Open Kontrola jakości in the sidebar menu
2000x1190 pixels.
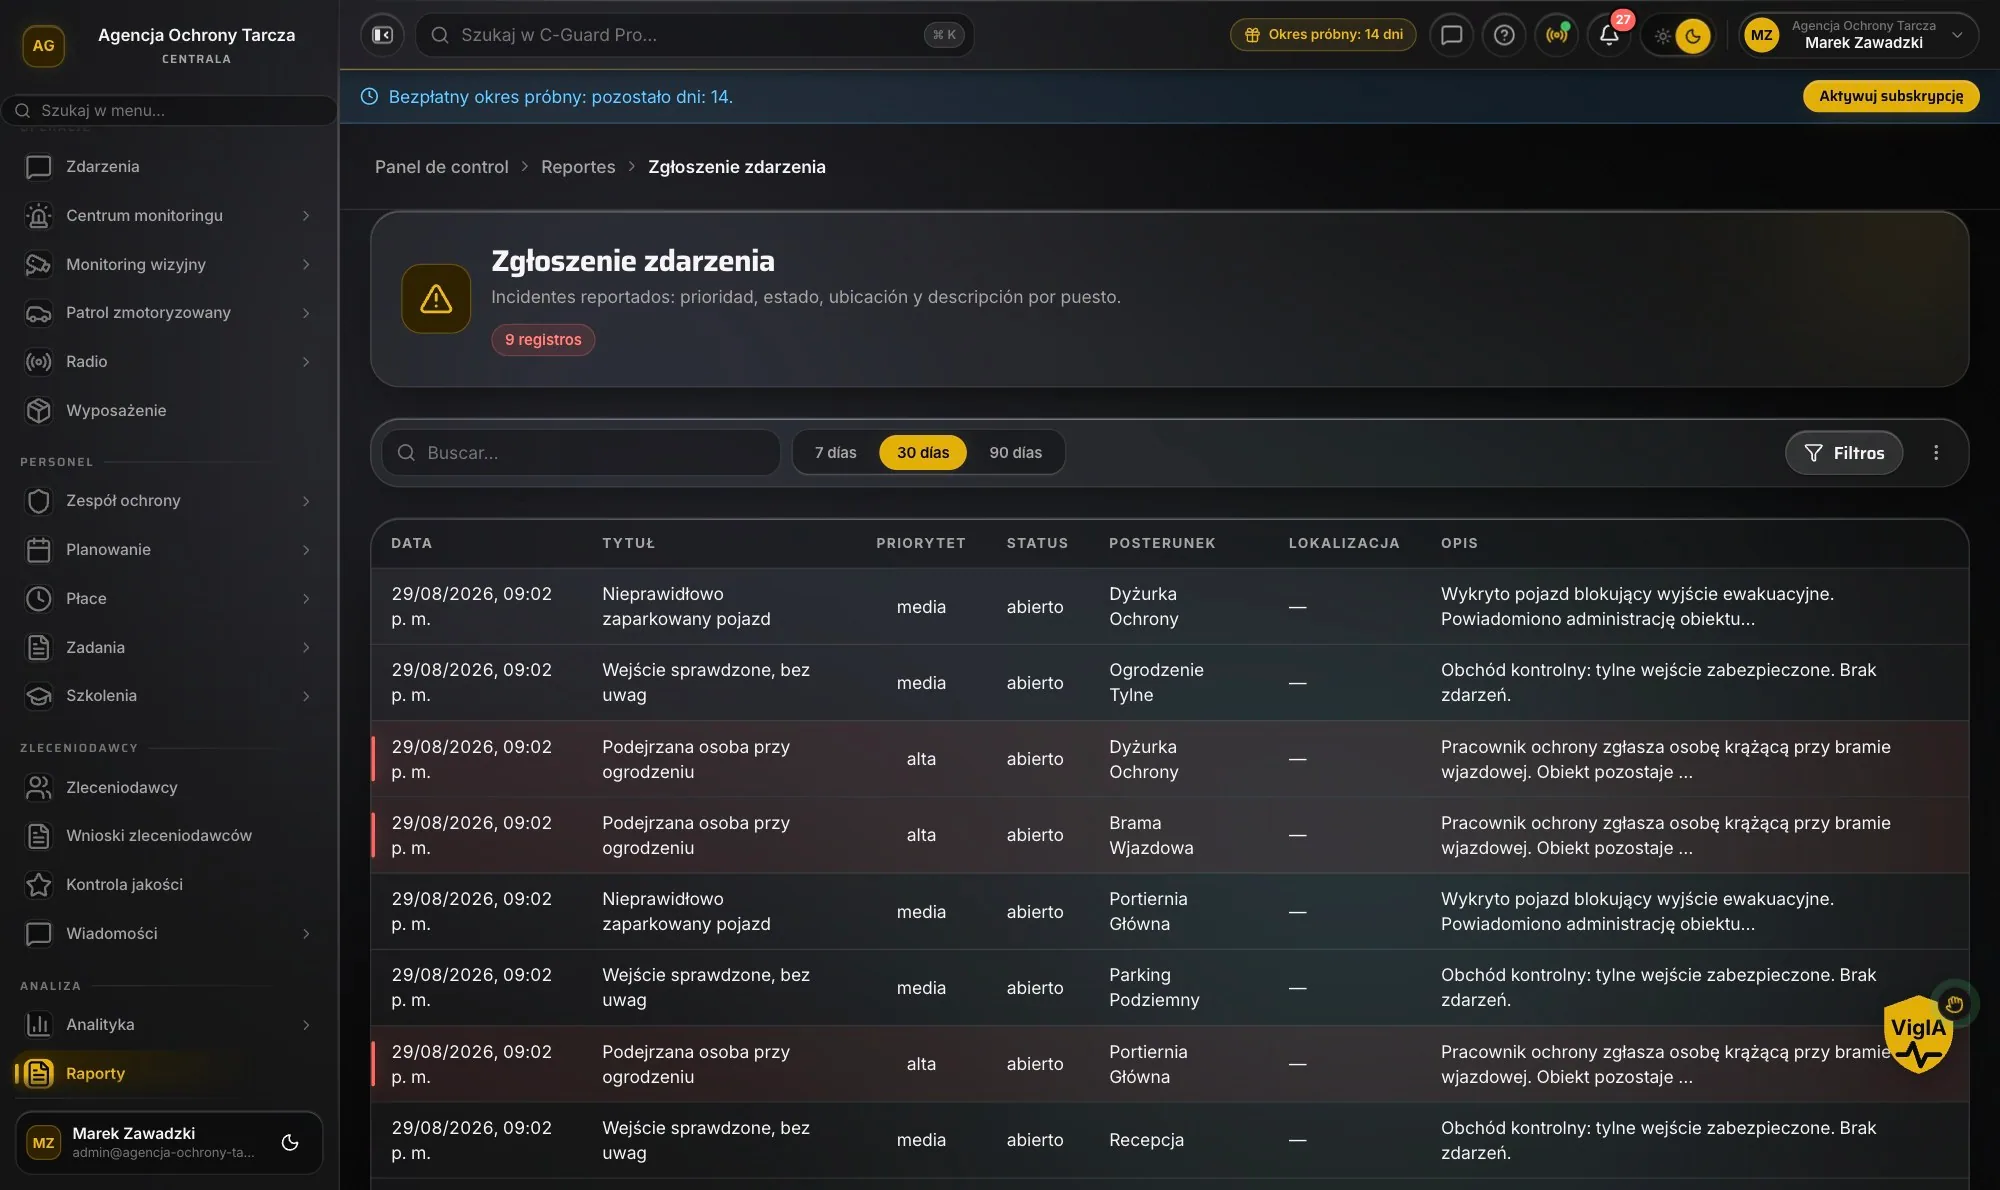point(169,885)
